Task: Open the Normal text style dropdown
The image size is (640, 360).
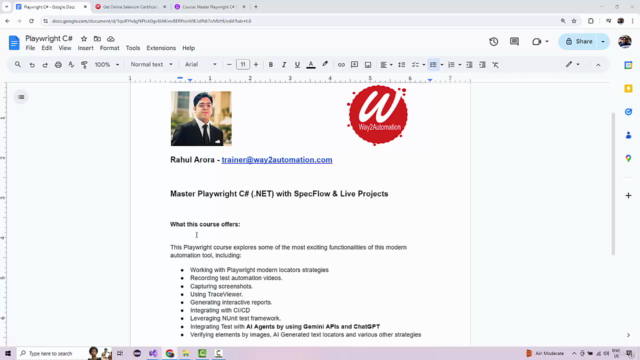Action: 151,64
